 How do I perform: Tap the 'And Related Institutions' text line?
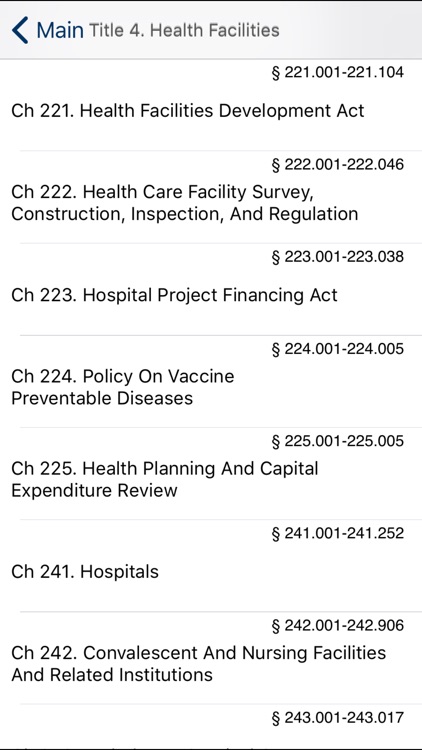(x=112, y=675)
